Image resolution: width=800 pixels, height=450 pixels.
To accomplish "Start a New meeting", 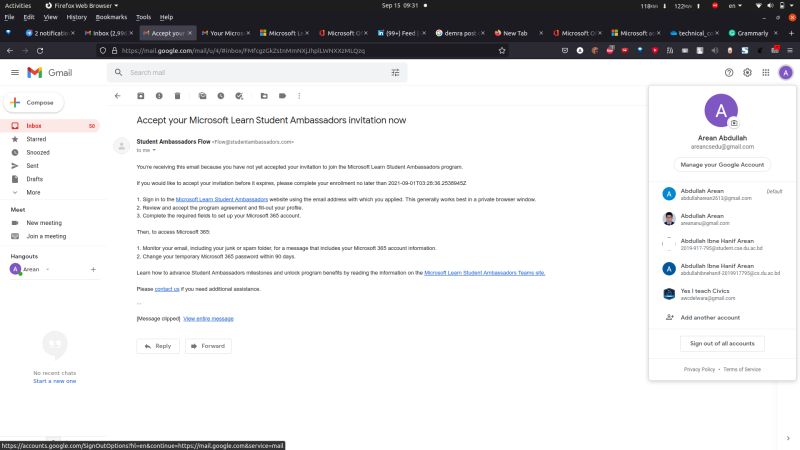I will [44, 223].
